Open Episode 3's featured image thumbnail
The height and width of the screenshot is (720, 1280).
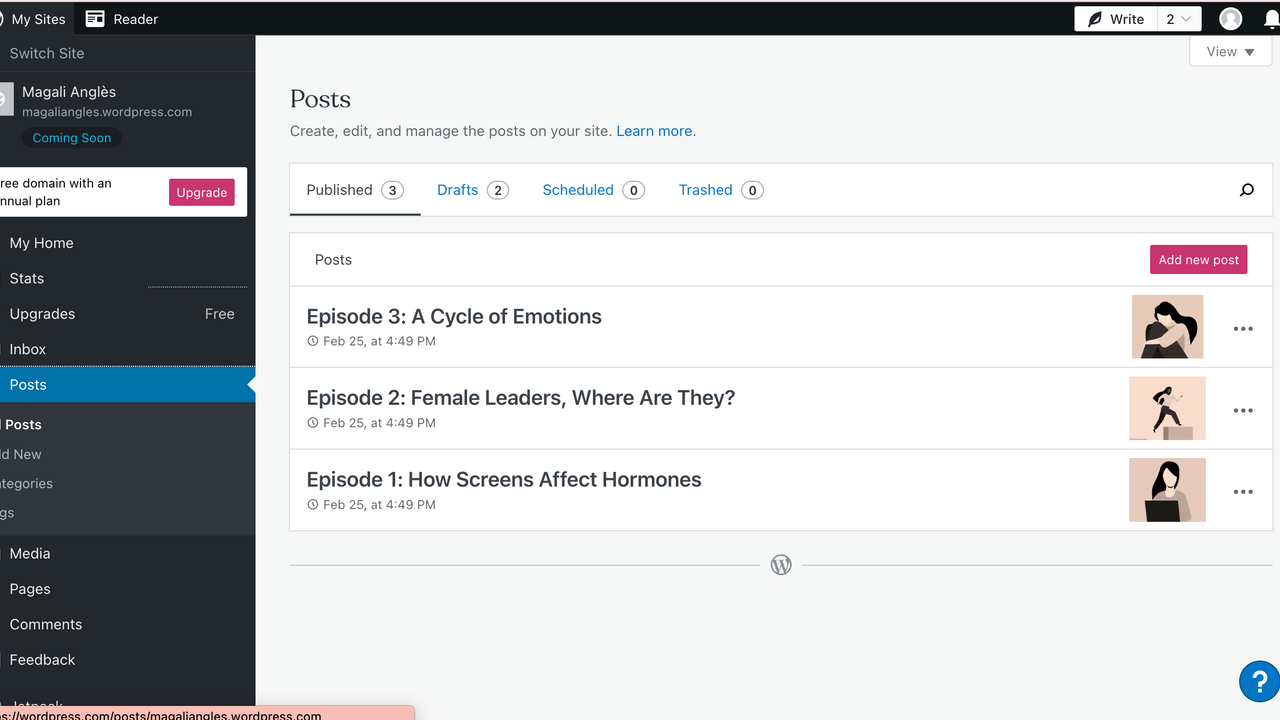coord(1167,327)
